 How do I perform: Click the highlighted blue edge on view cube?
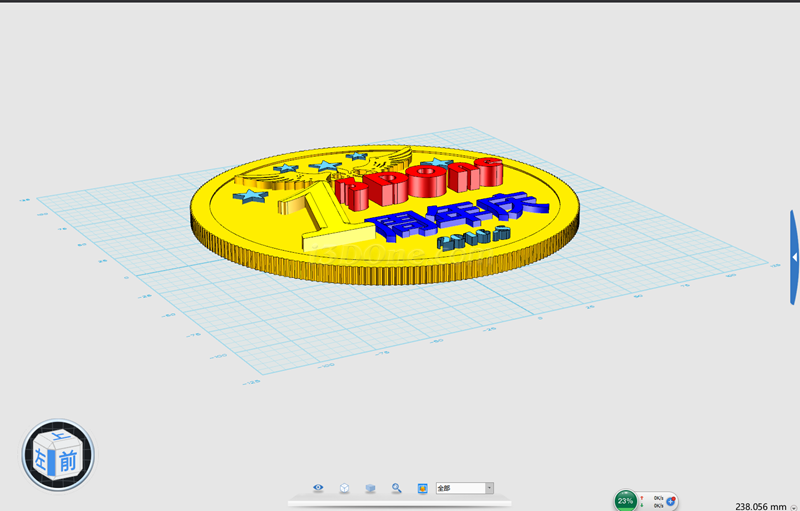52,461
